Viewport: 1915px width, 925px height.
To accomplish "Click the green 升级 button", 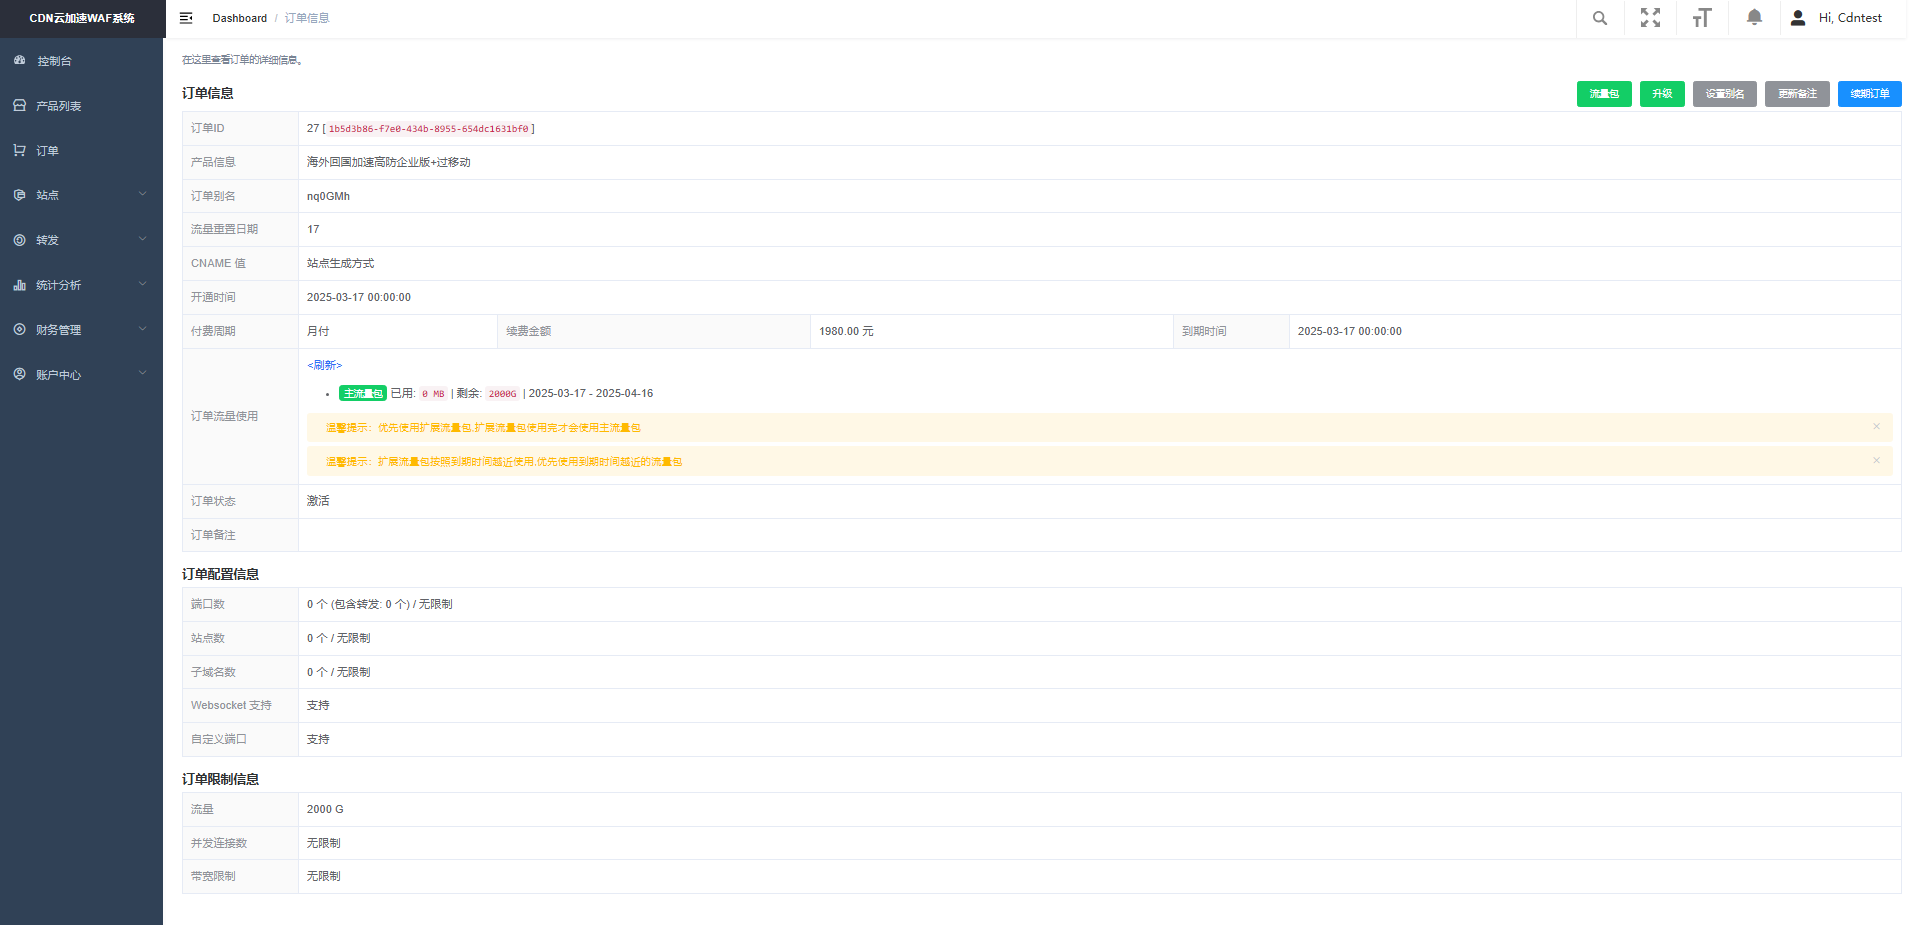I will click(1662, 94).
